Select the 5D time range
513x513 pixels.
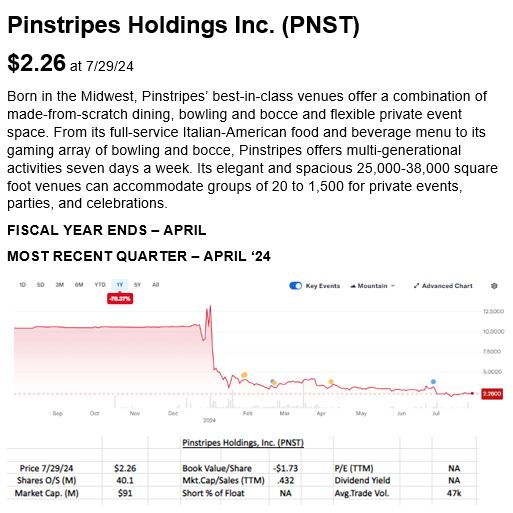[x=40, y=285]
